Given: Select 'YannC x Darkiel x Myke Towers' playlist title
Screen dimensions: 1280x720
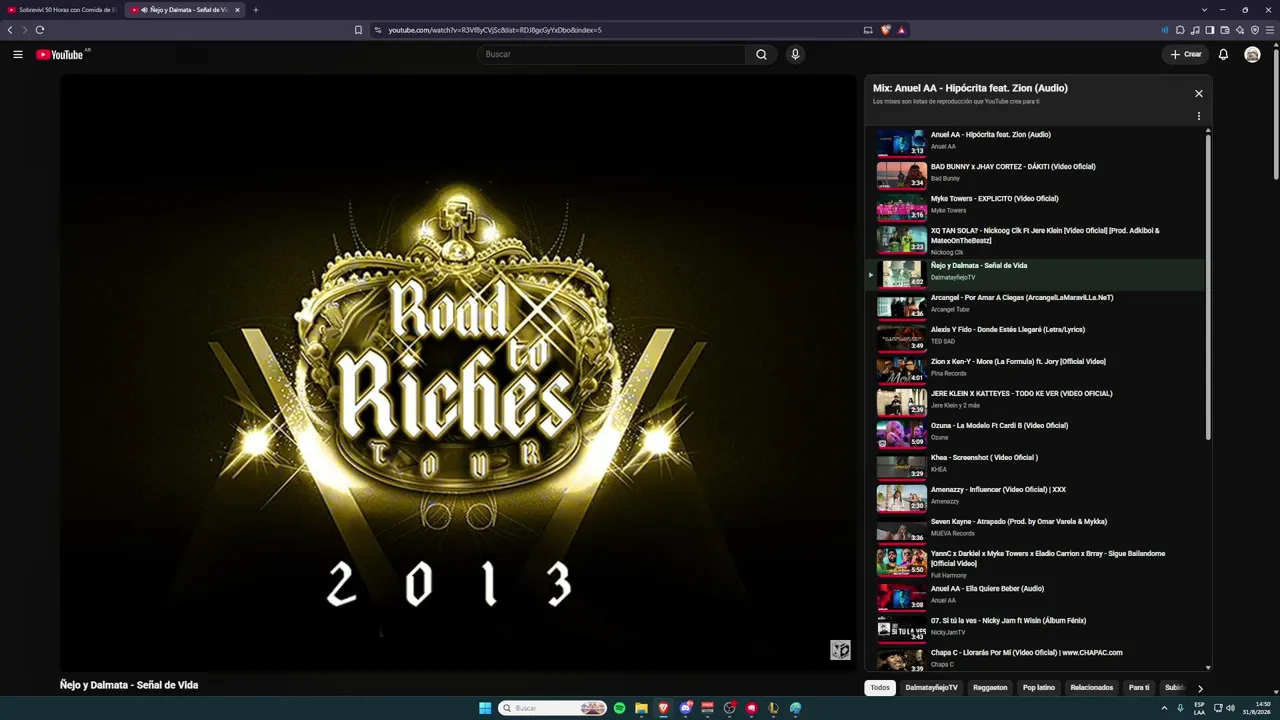Looking at the screenshot, I should (x=1048, y=558).
